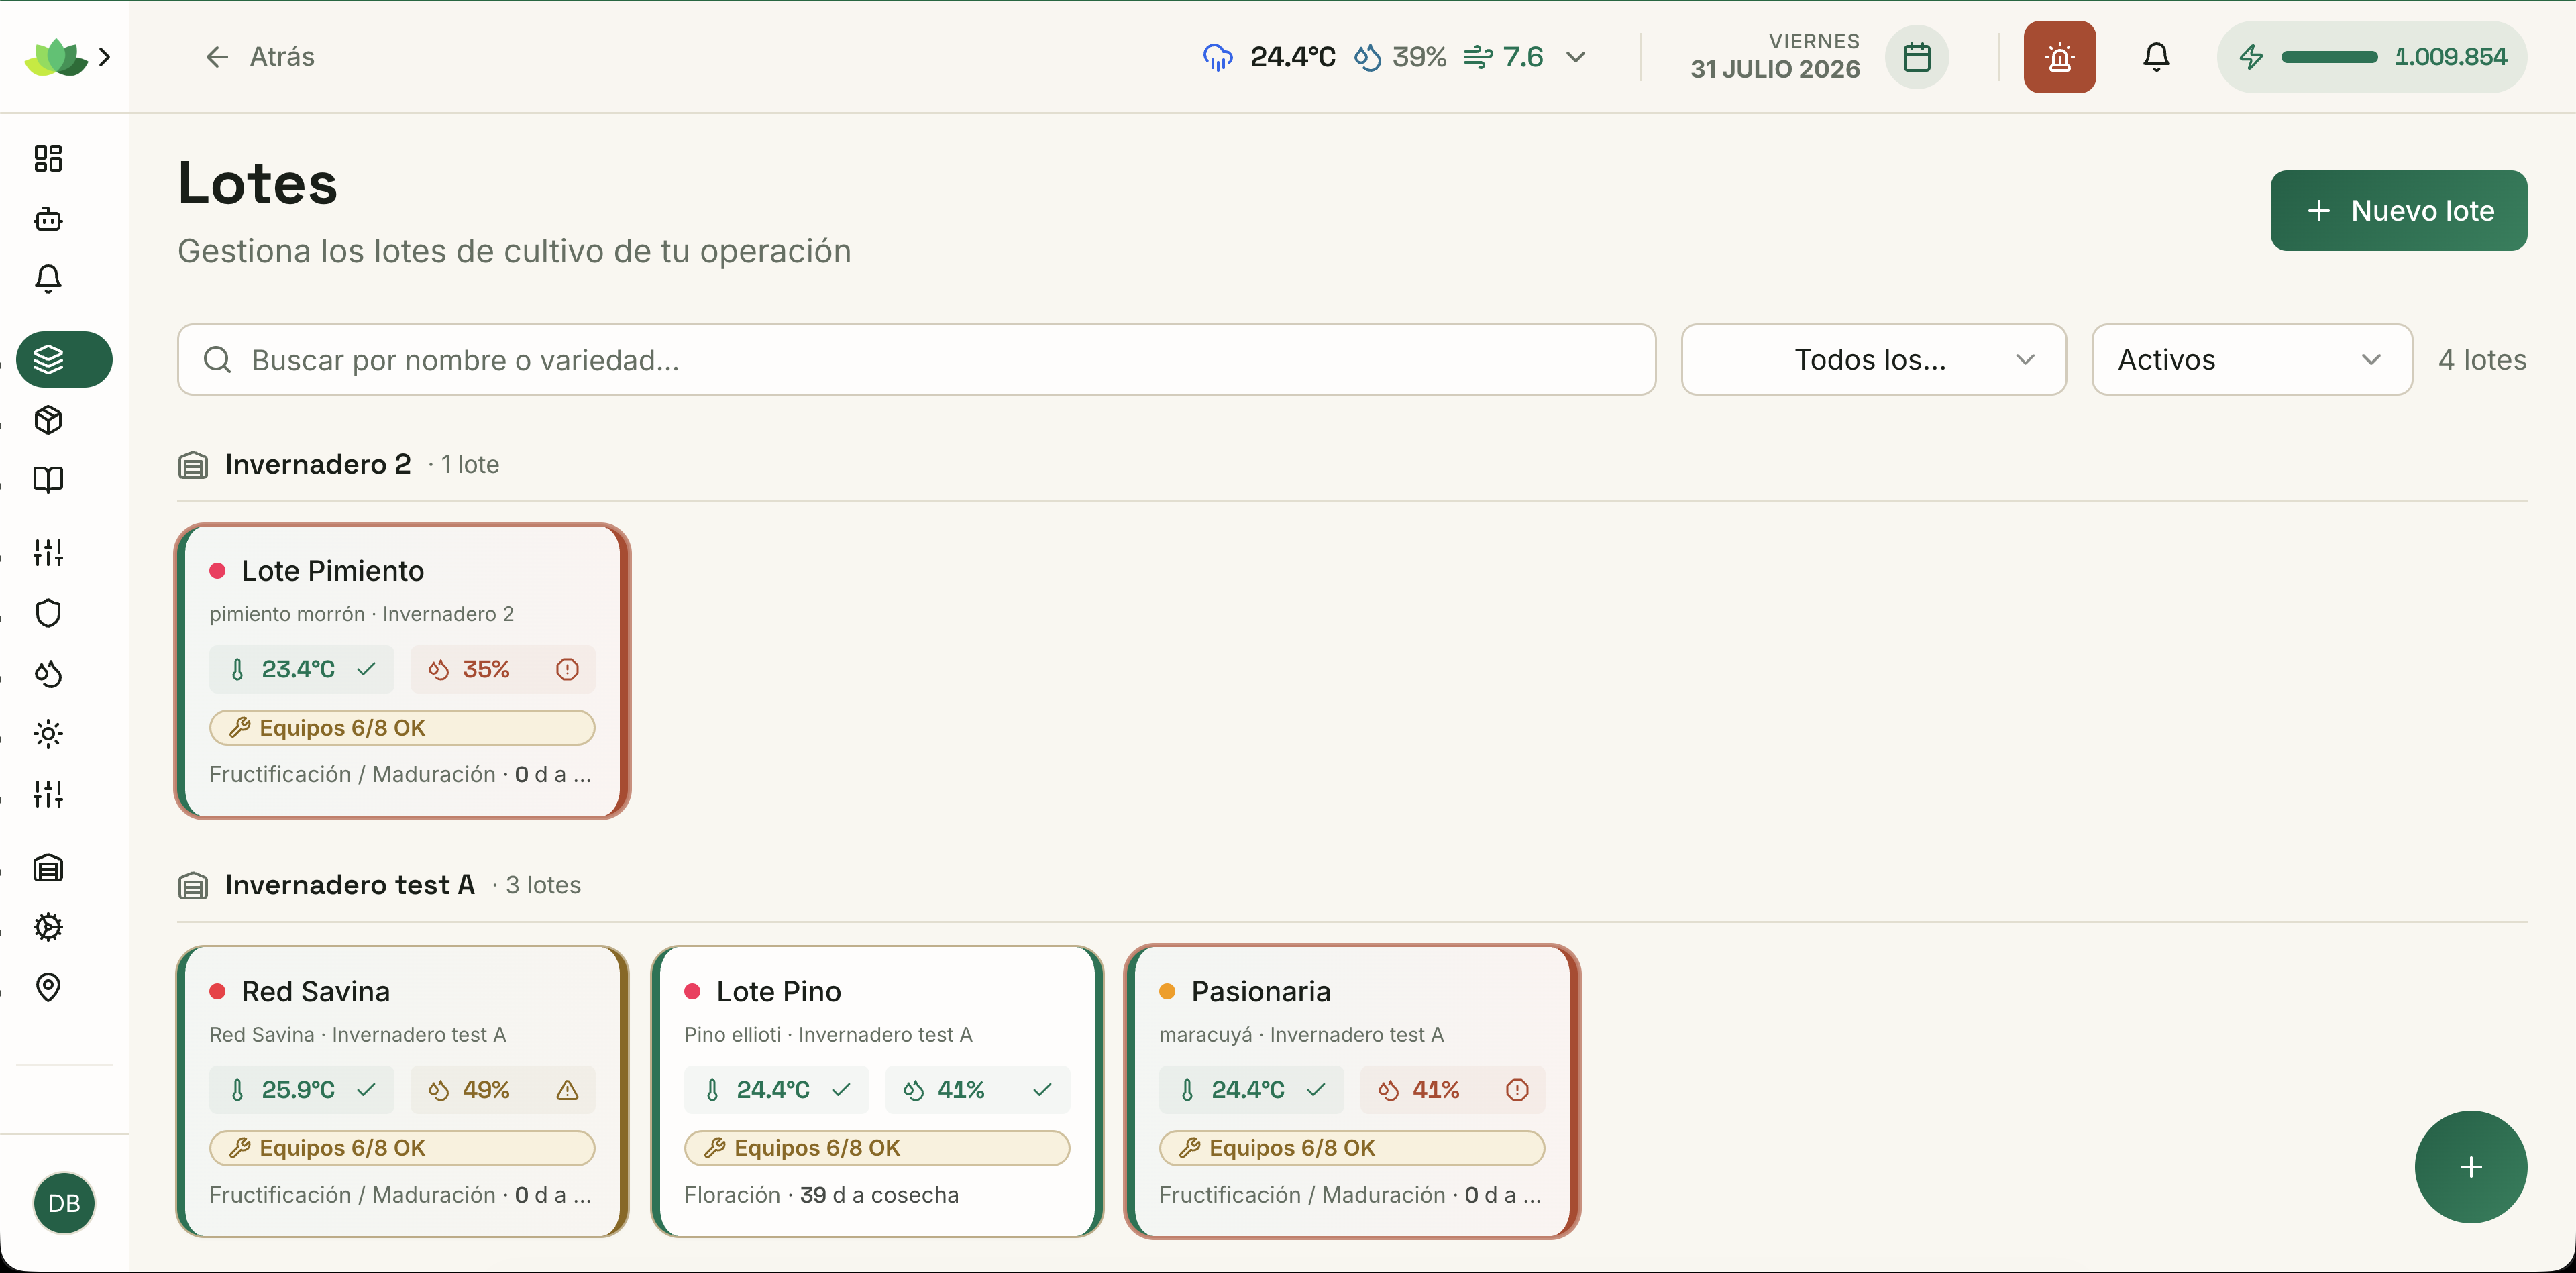The width and height of the screenshot is (2576, 1273).
Task: Expand the weather details chevron
Action: click(x=1576, y=57)
